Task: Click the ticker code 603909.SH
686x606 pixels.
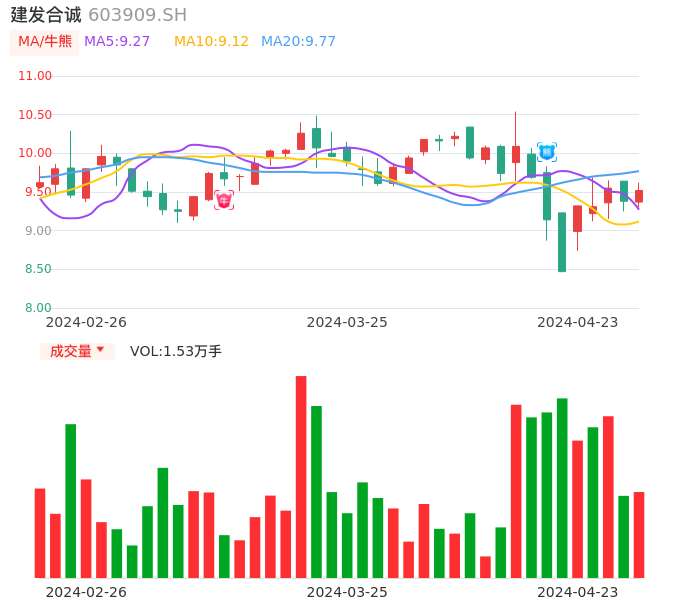Action: pyautogui.click(x=137, y=15)
